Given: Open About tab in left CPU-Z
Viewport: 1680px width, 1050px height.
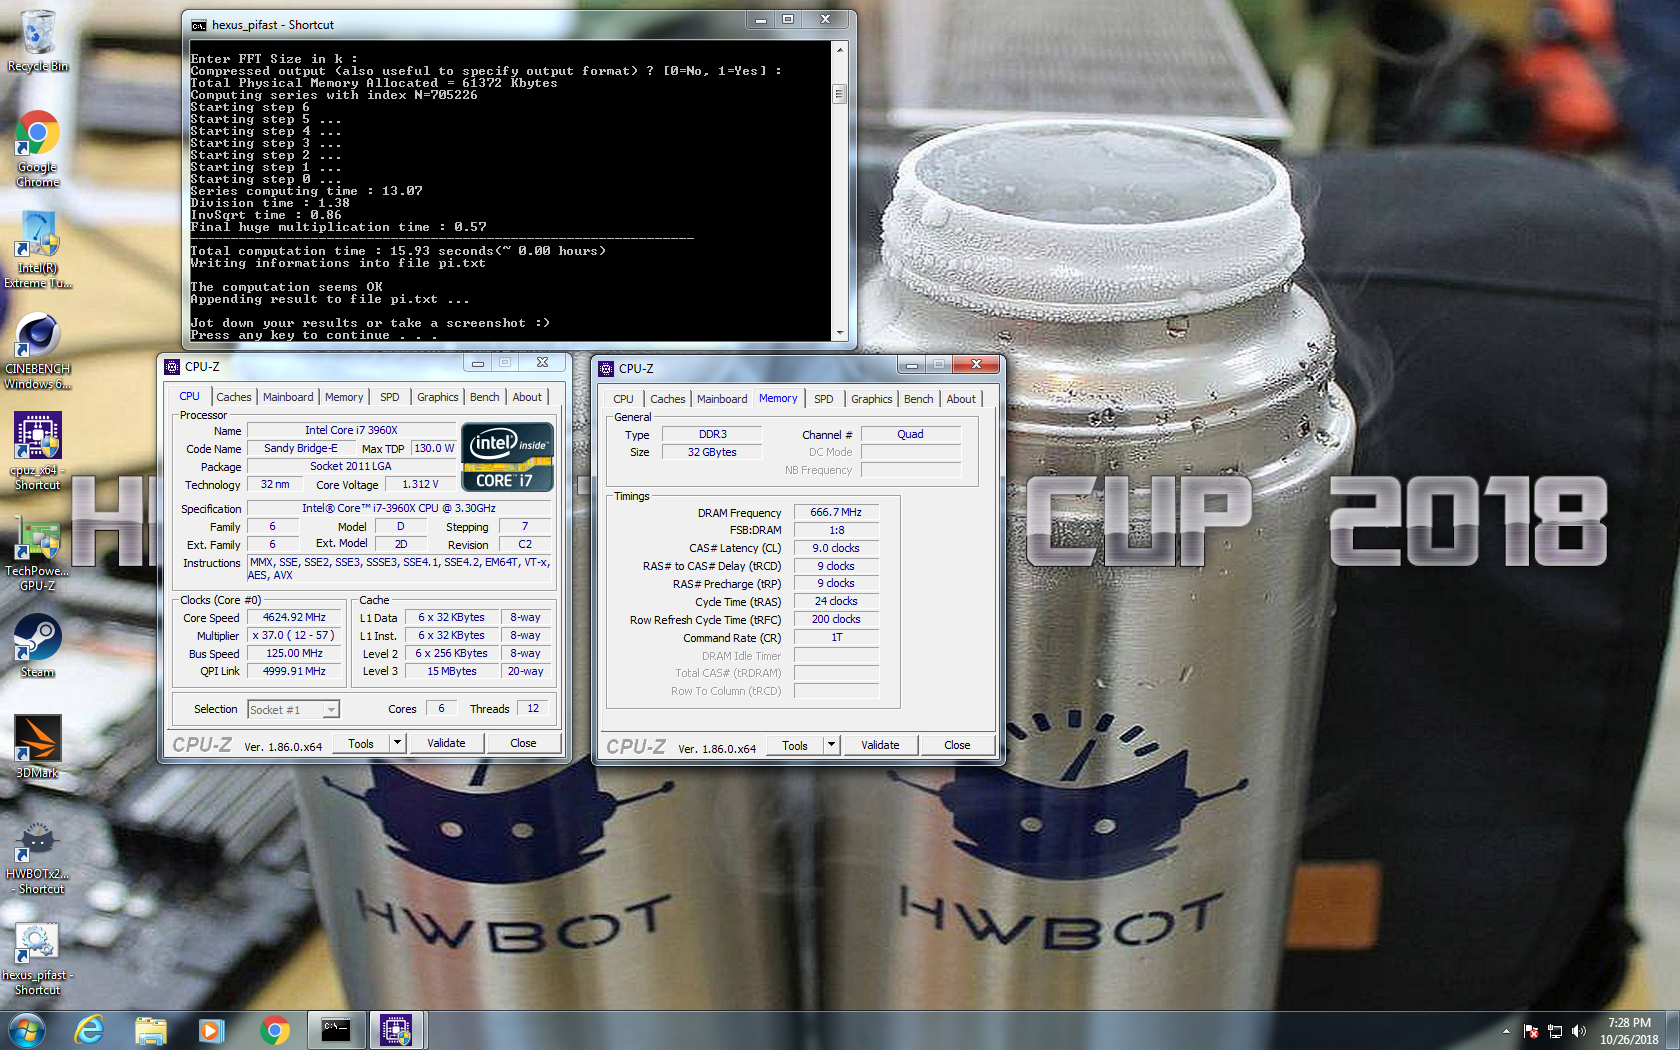Looking at the screenshot, I should 527,397.
